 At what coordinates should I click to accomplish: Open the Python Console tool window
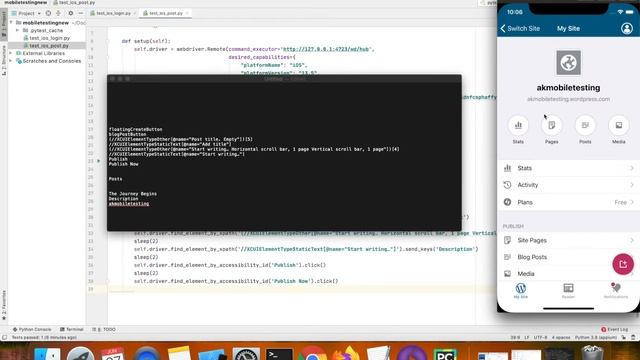[32, 329]
